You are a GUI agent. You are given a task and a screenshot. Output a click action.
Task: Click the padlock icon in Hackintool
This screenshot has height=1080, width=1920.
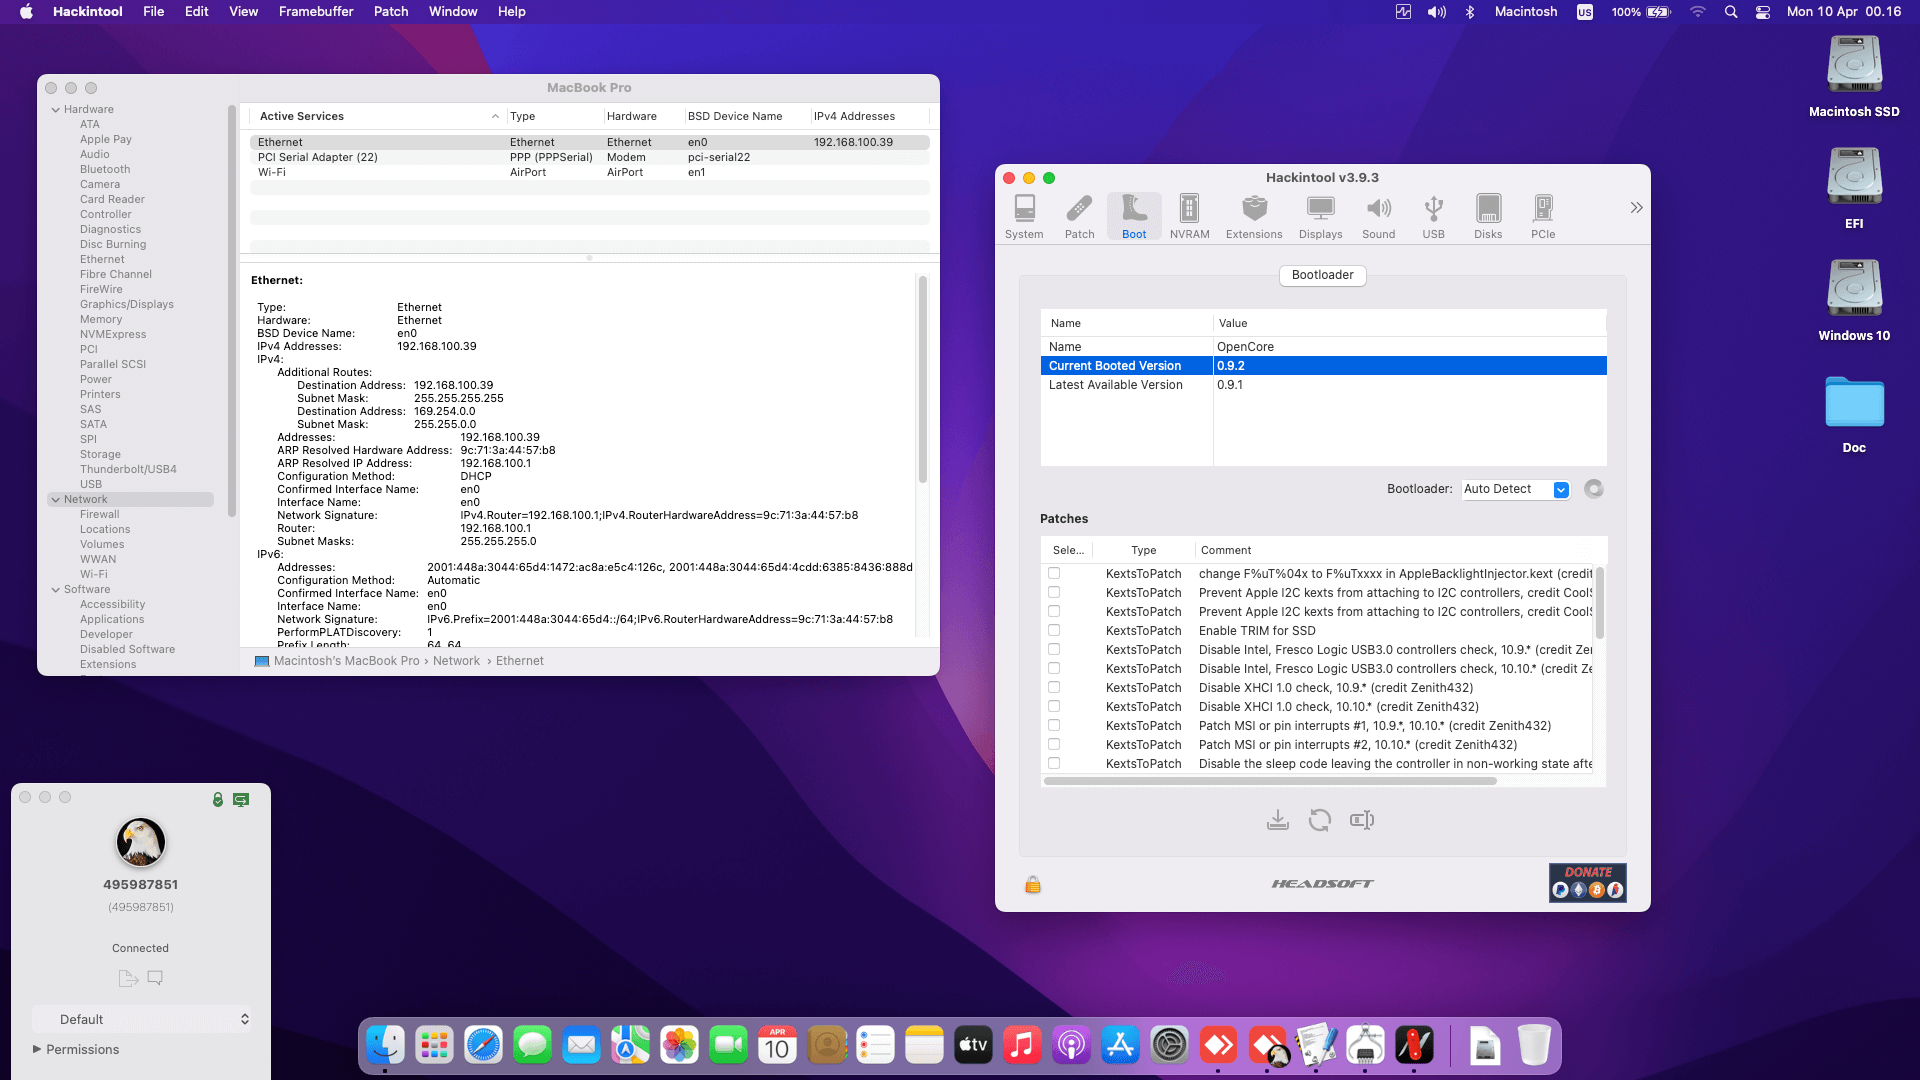pyautogui.click(x=1033, y=885)
